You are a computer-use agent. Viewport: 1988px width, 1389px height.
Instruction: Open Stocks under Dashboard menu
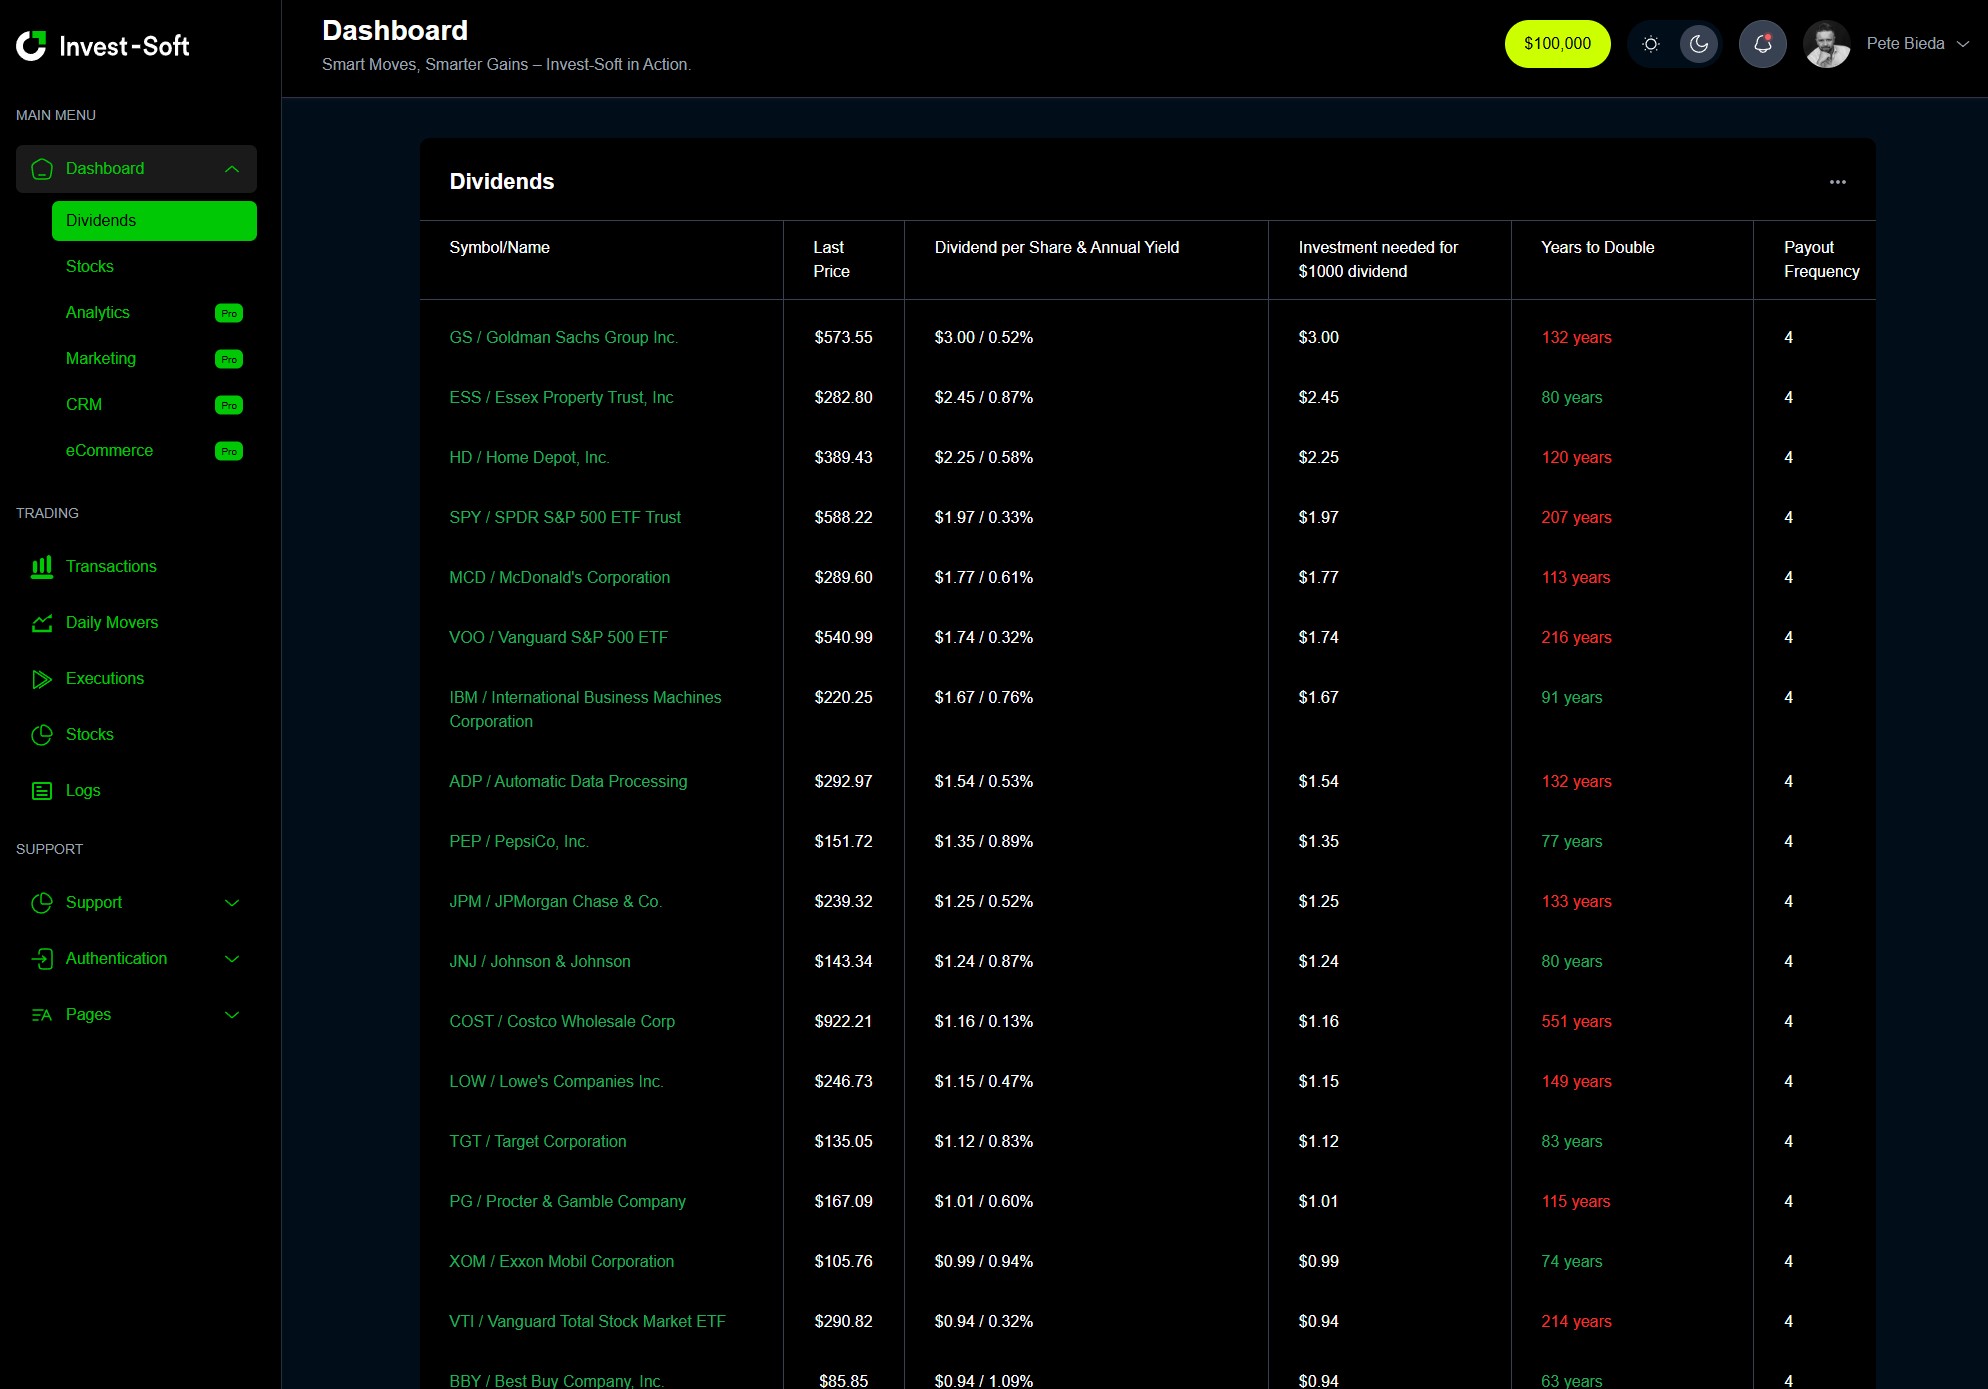pos(90,267)
